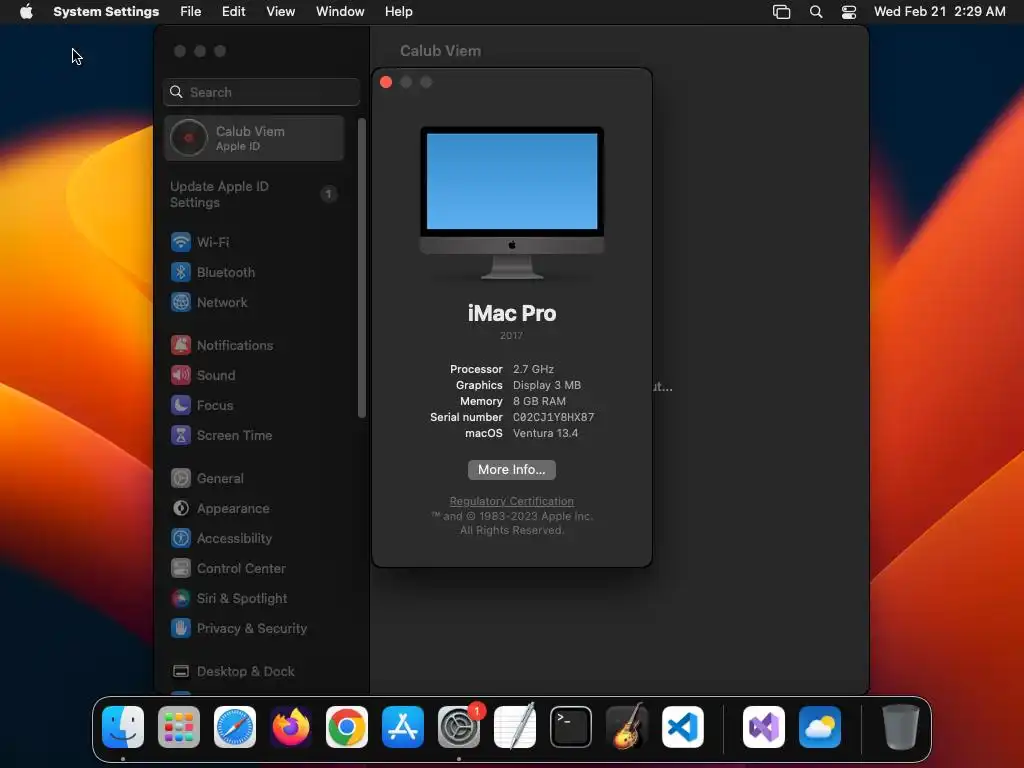Open the Screen Time hourglass icon
The image size is (1024, 768).
click(x=181, y=435)
